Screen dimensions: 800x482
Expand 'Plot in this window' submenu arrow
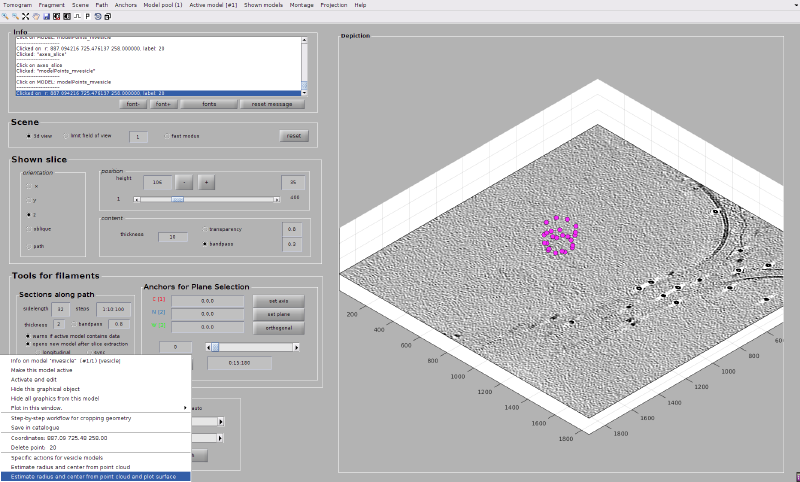[x=185, y=408]
